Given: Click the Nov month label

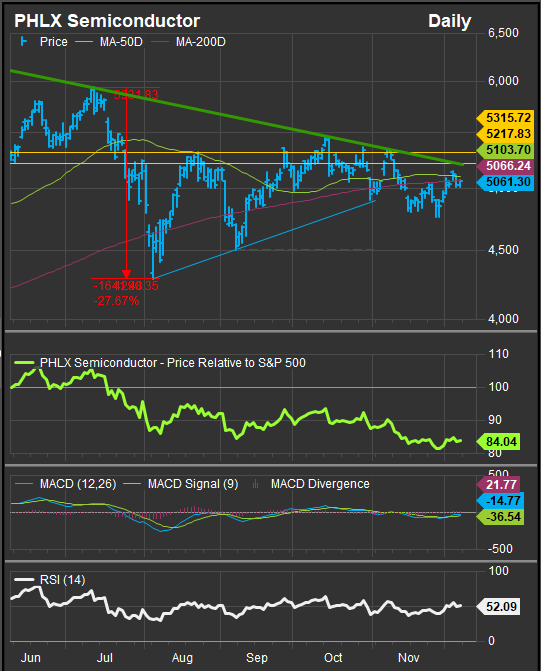Looking at the screenshot, I should [408, 657].
